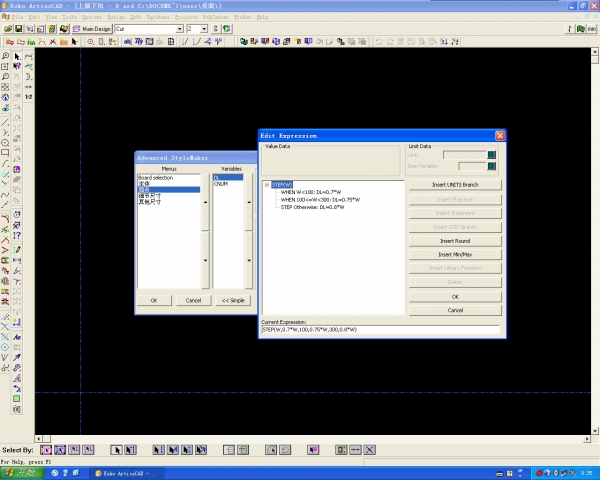
Task: Click Insert UNITS Branch button
Action: tap(455, 185)
